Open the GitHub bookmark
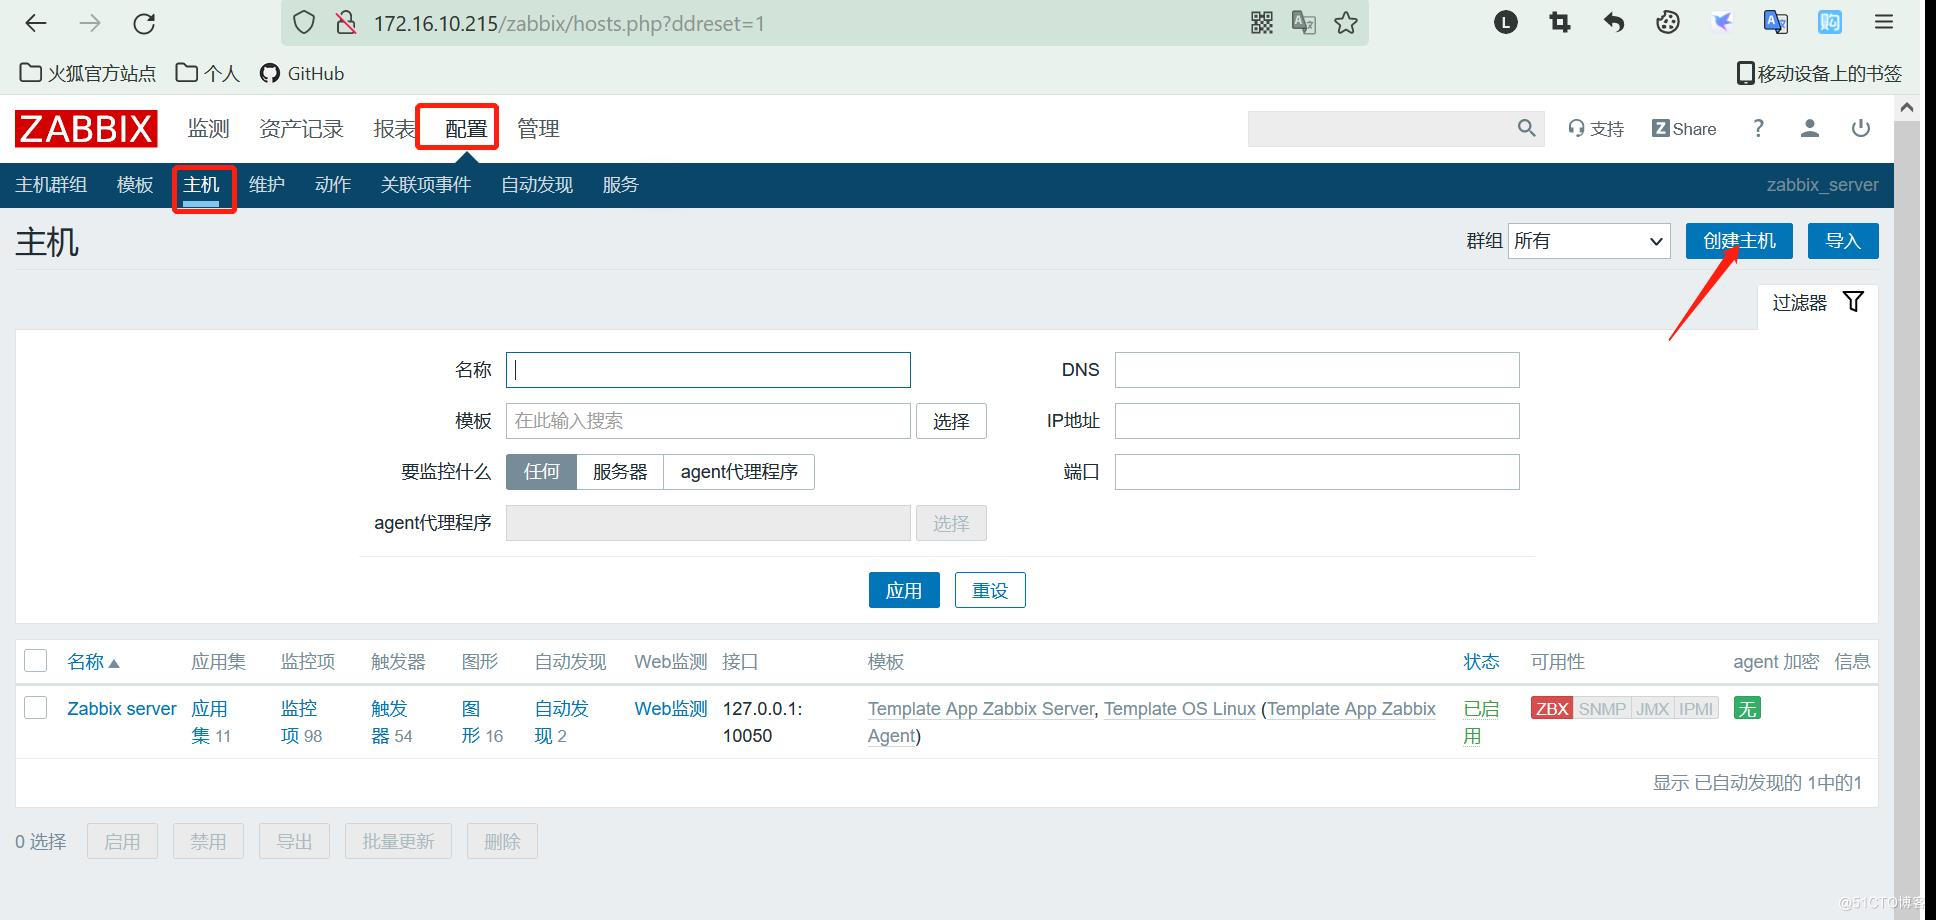This screenshot has width=1936, height=920. [302, 73]
